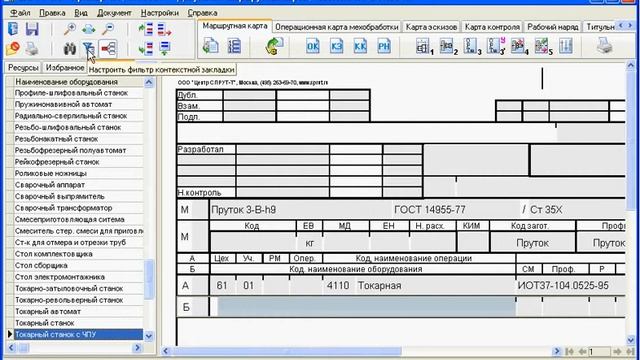The width and height of the screenshot is (640, 360).
Task: Click the toolbar icon numbered 1
Action: tap(424, 46)
